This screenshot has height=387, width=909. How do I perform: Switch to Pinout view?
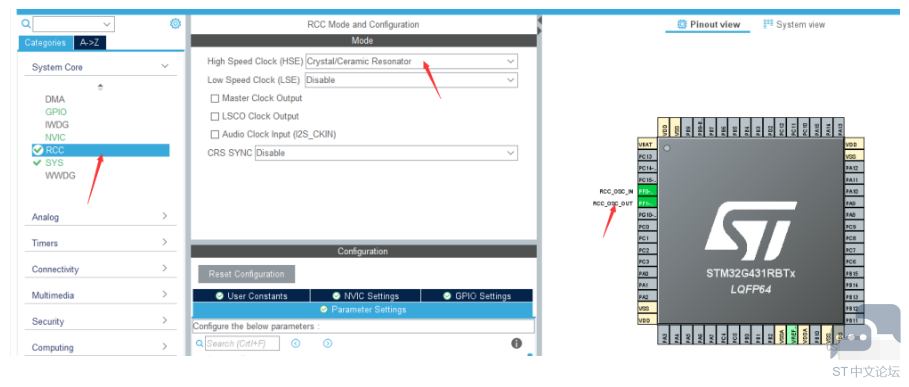(x=708, y=24)
